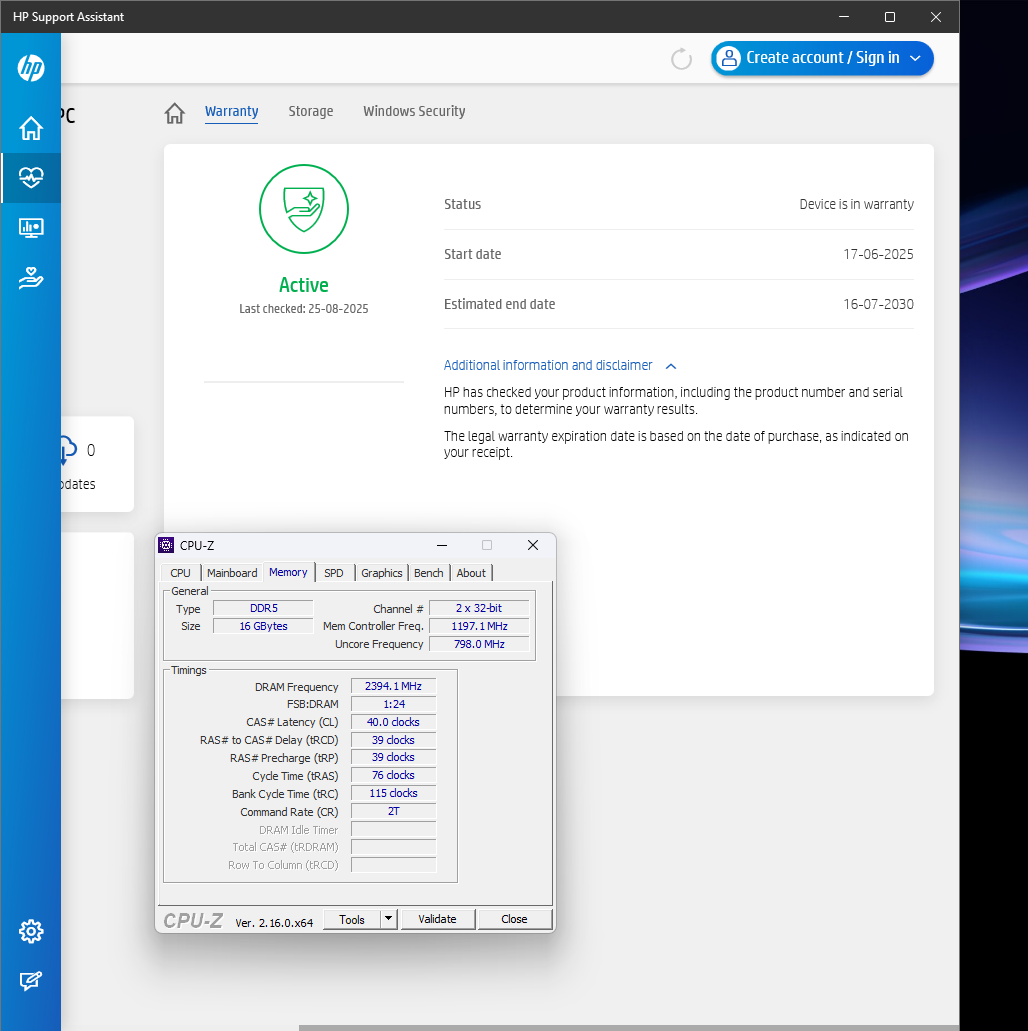
Task: Open the Windows Security tab
Action: point(414,112)
